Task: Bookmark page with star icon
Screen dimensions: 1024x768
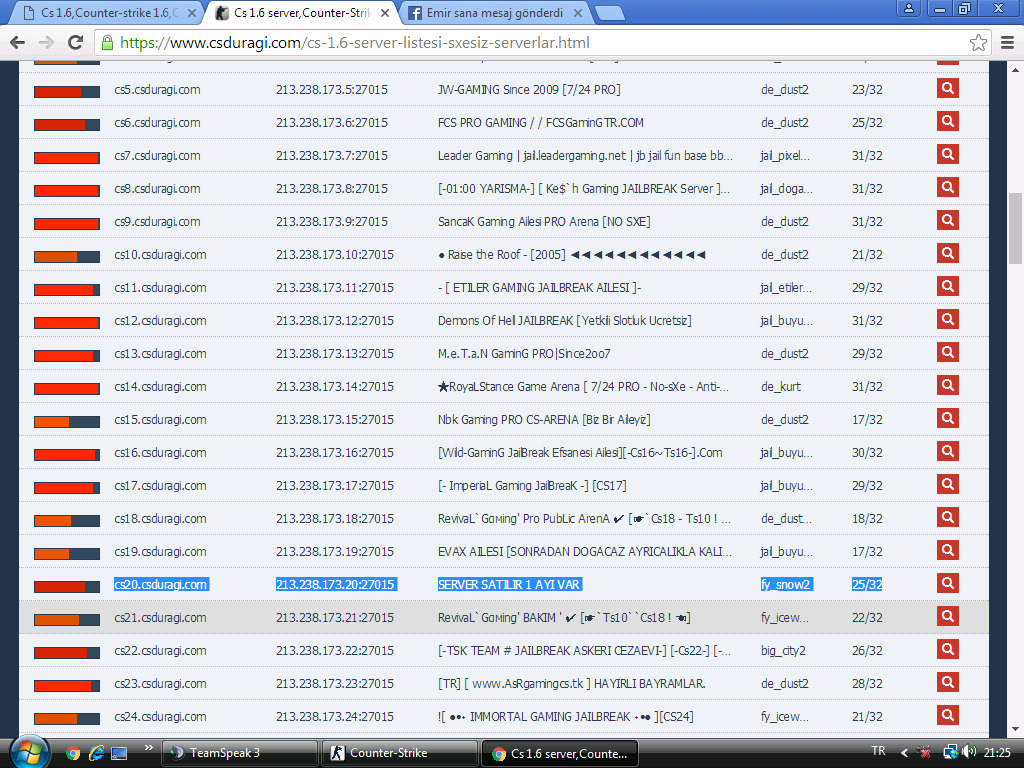Action: (x=978, y=42)
